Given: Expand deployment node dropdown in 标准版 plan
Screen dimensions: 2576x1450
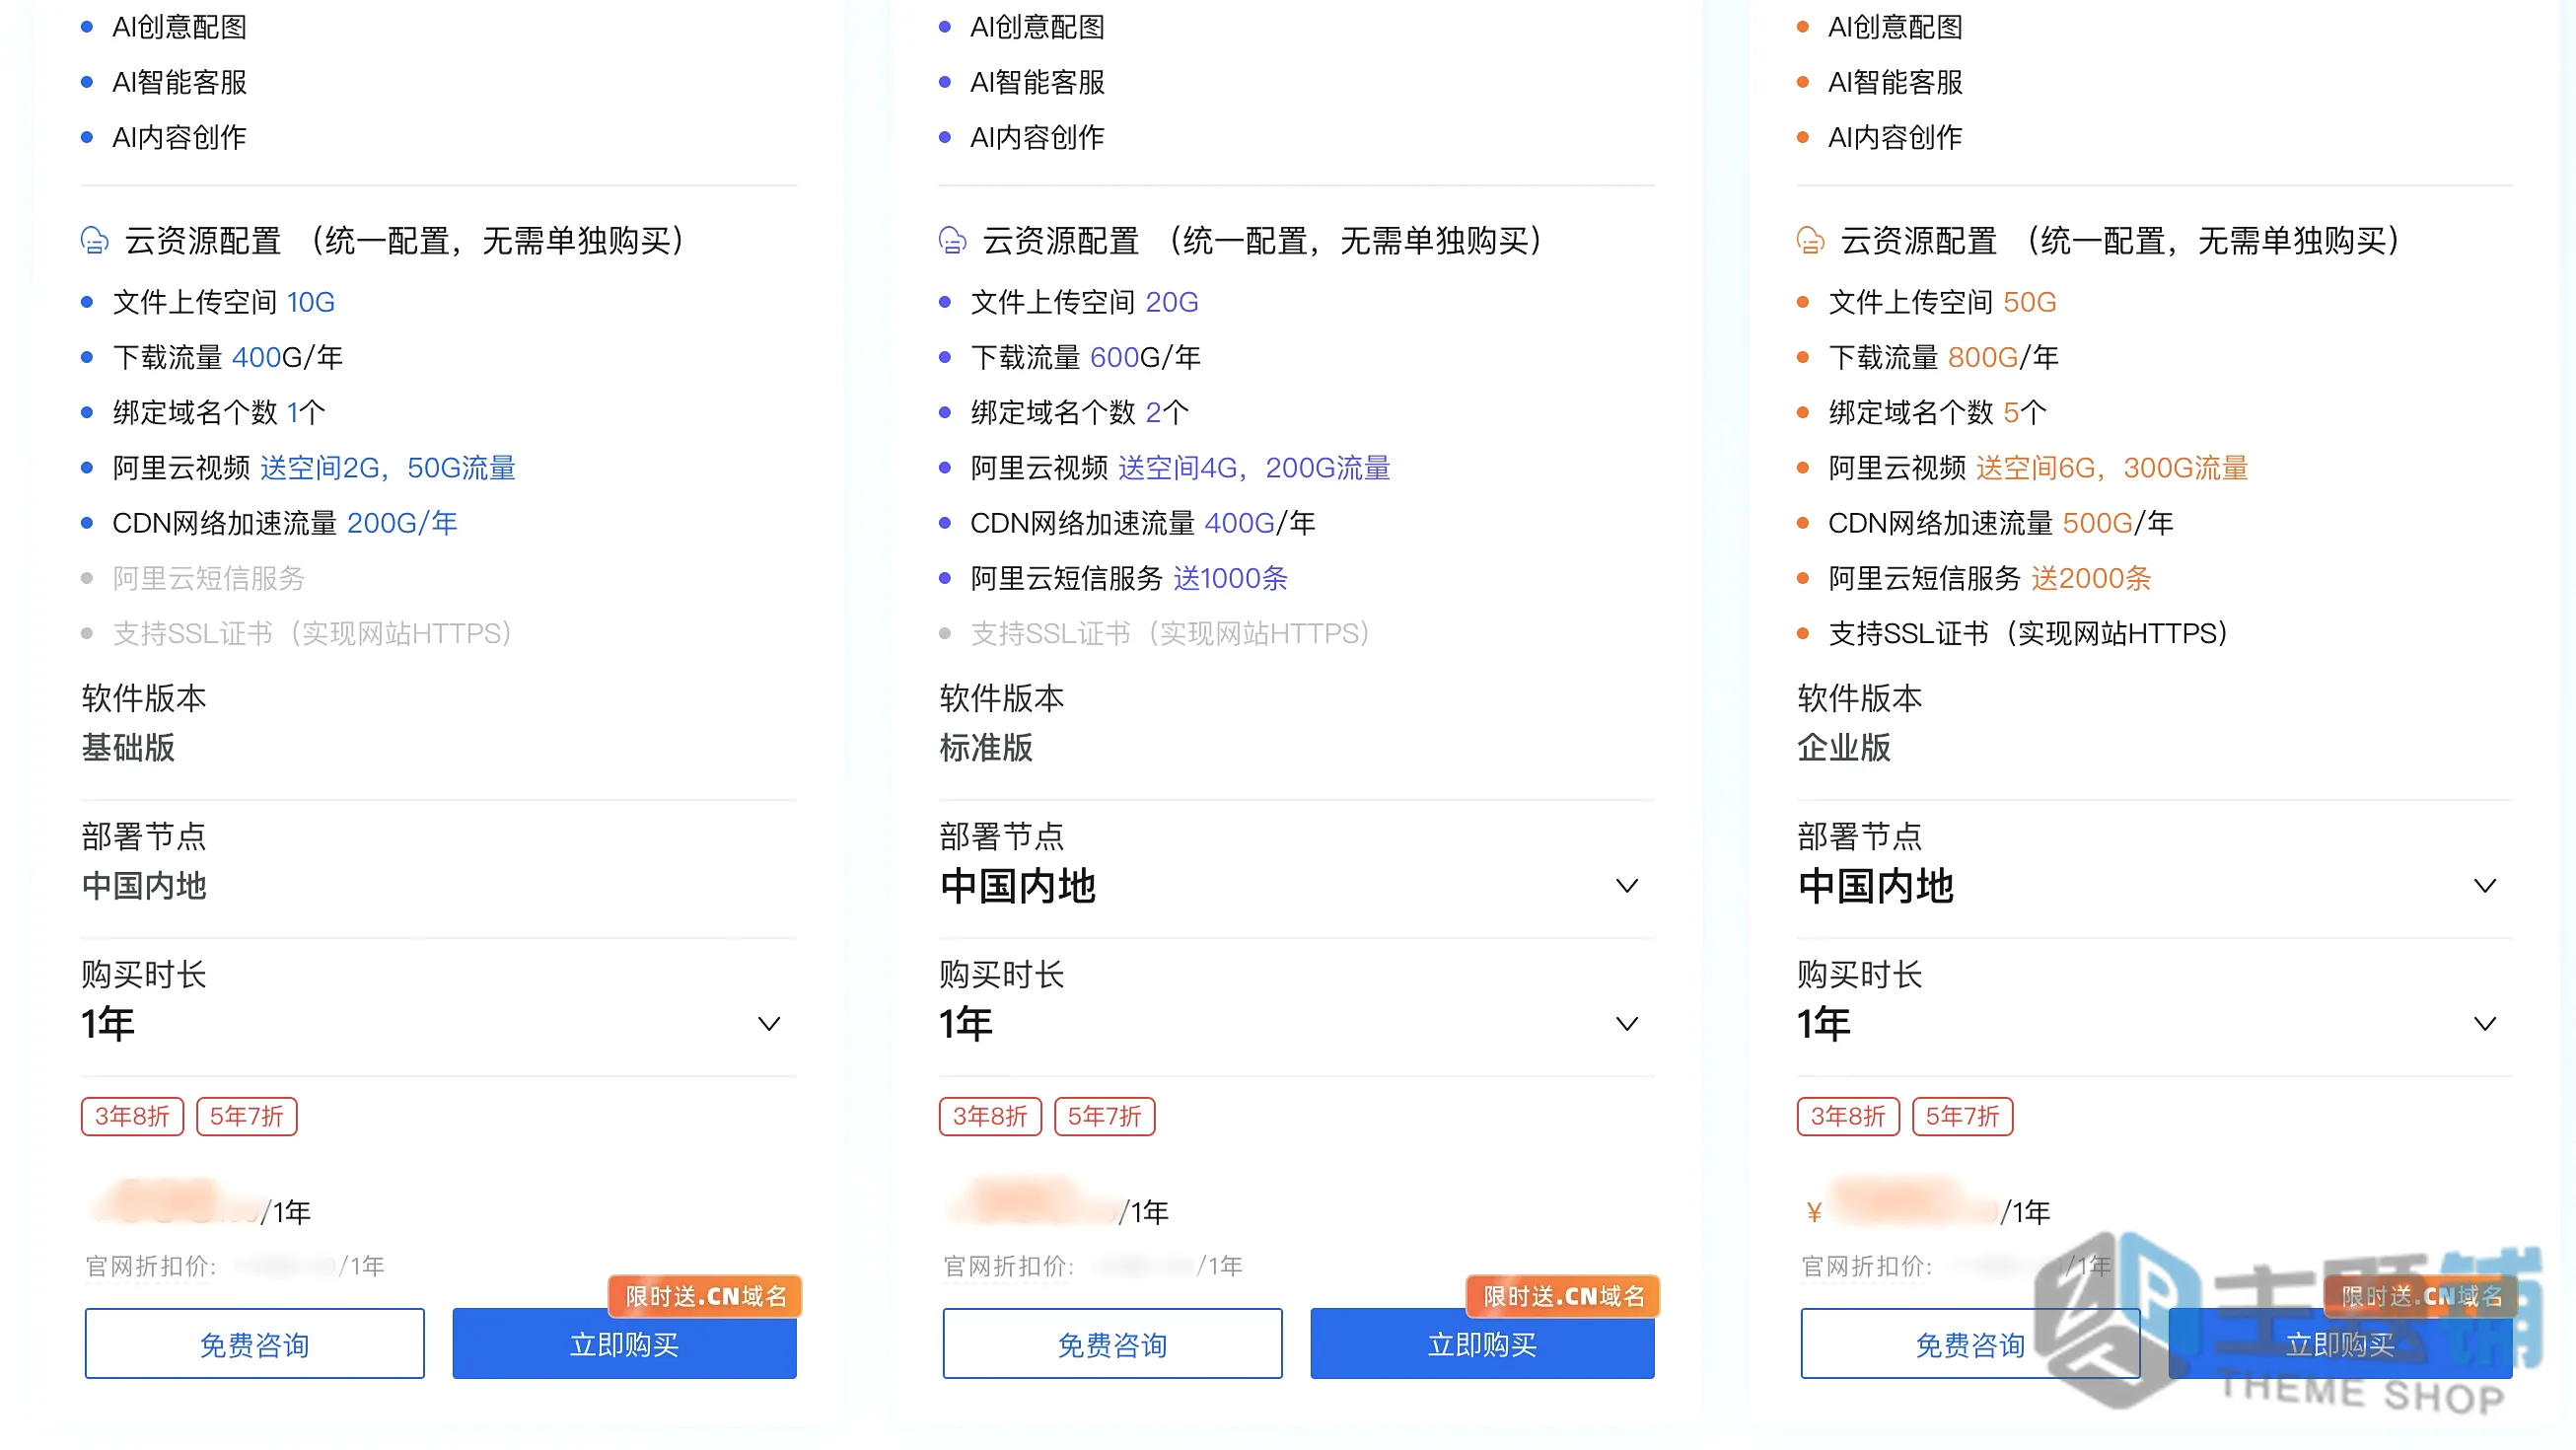Looking at the screenshot, I should [1296, 886].
